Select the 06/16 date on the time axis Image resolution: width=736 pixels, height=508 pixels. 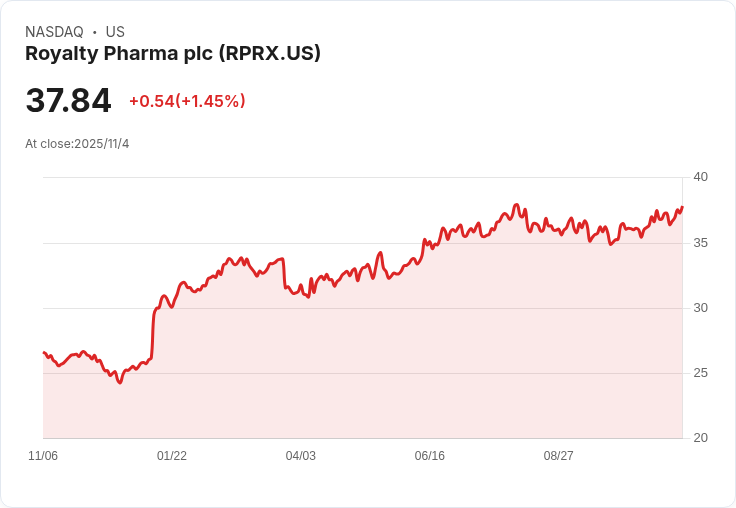[429, 456]
